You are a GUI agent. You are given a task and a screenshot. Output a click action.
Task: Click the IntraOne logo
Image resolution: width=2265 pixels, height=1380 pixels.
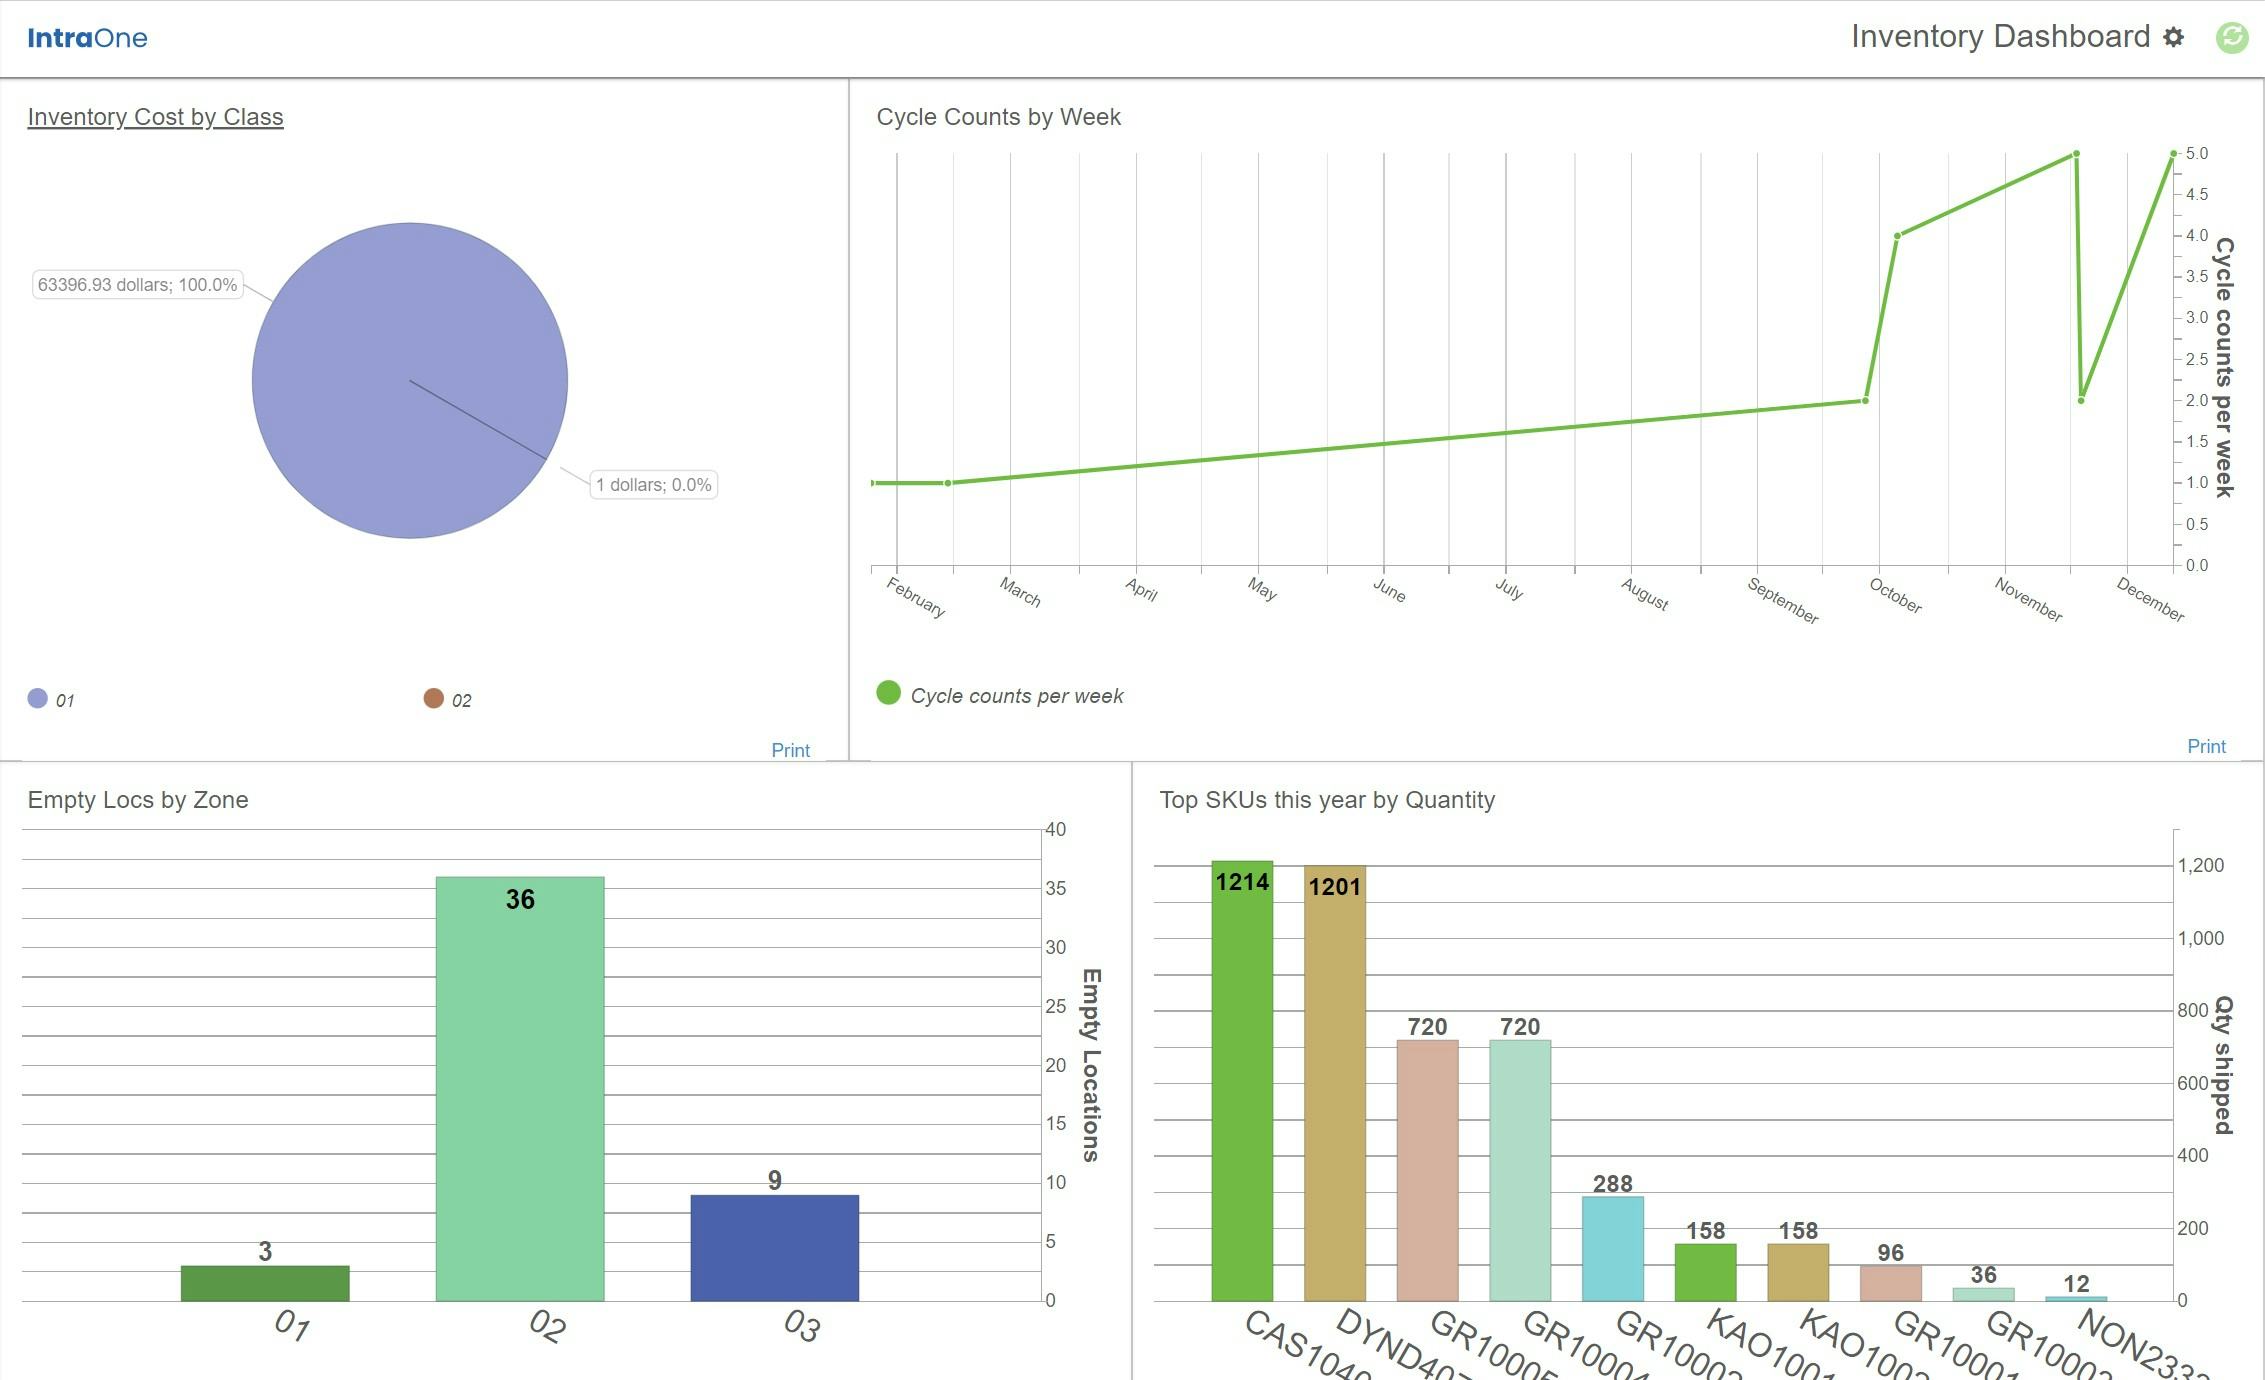tap(88, 37)
